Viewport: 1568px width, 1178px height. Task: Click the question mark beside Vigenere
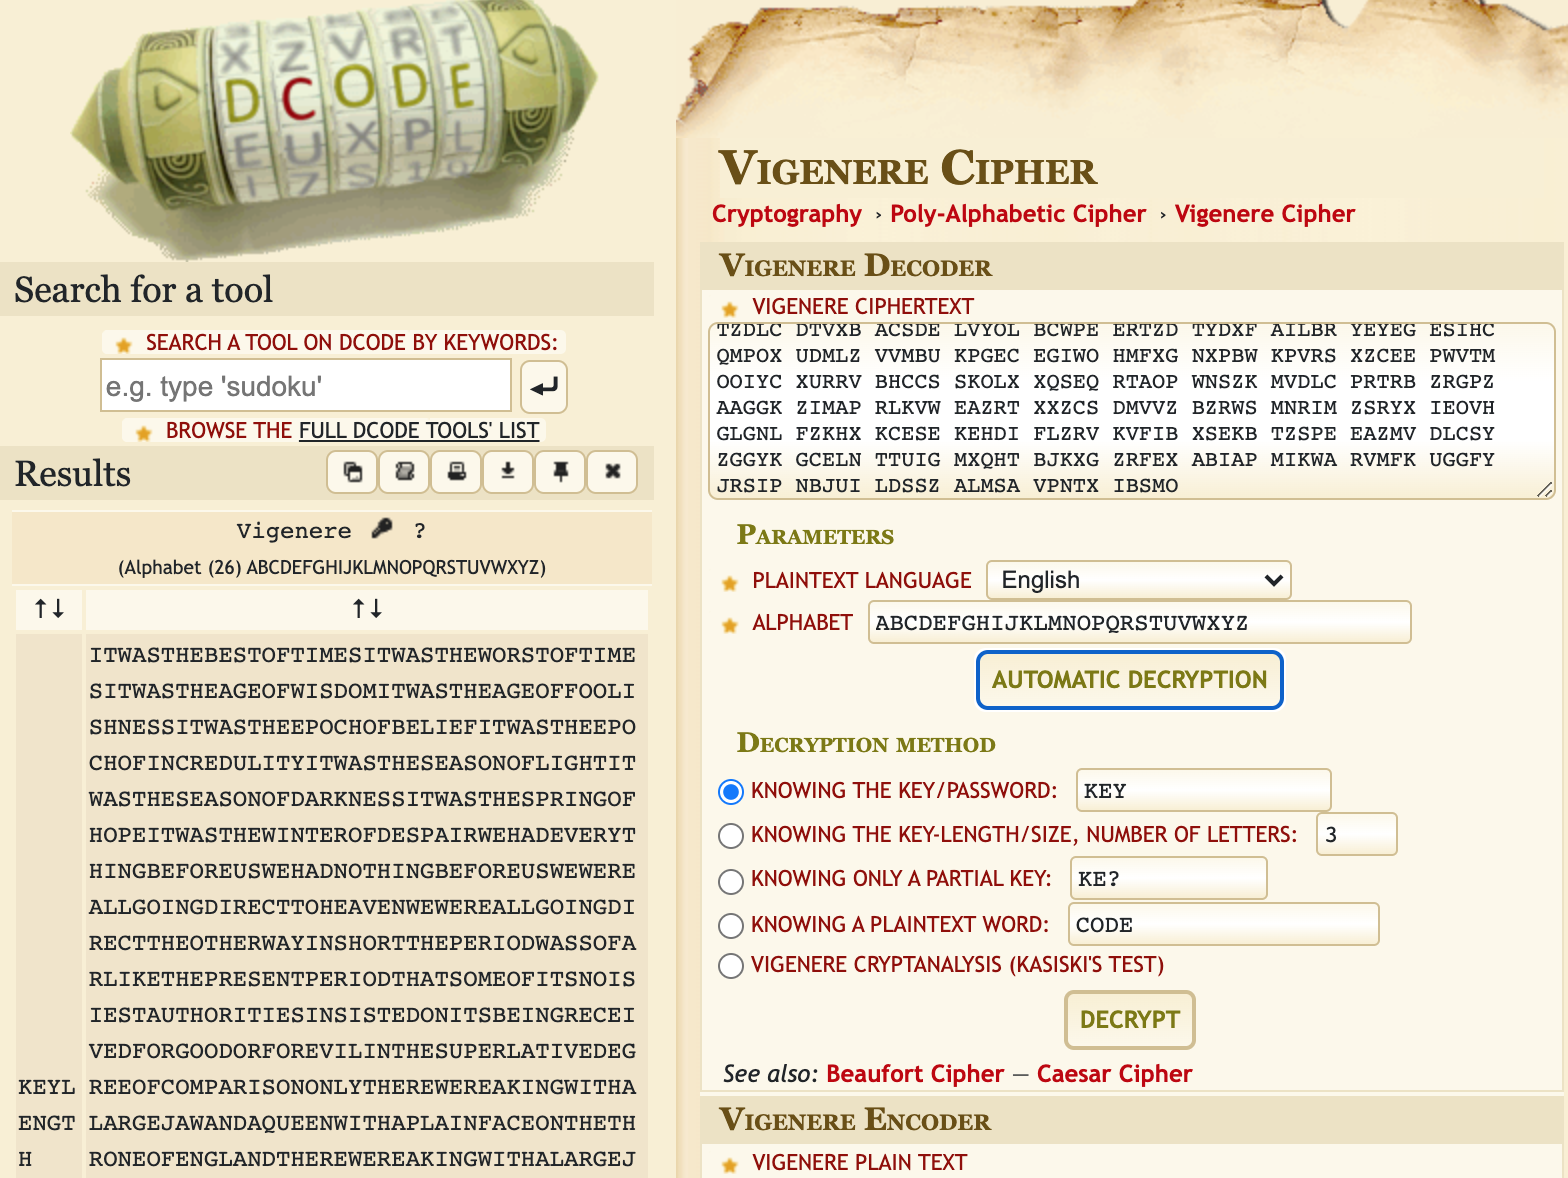click(420, 531)
